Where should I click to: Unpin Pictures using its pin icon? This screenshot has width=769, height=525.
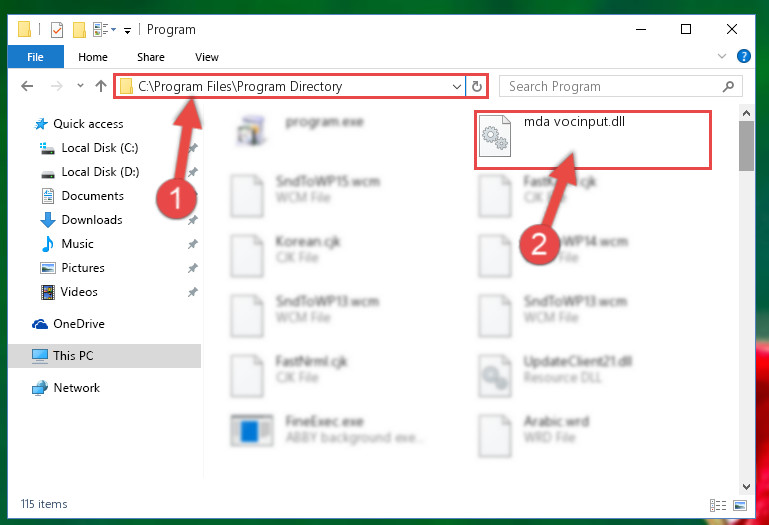tap(193, 268)
